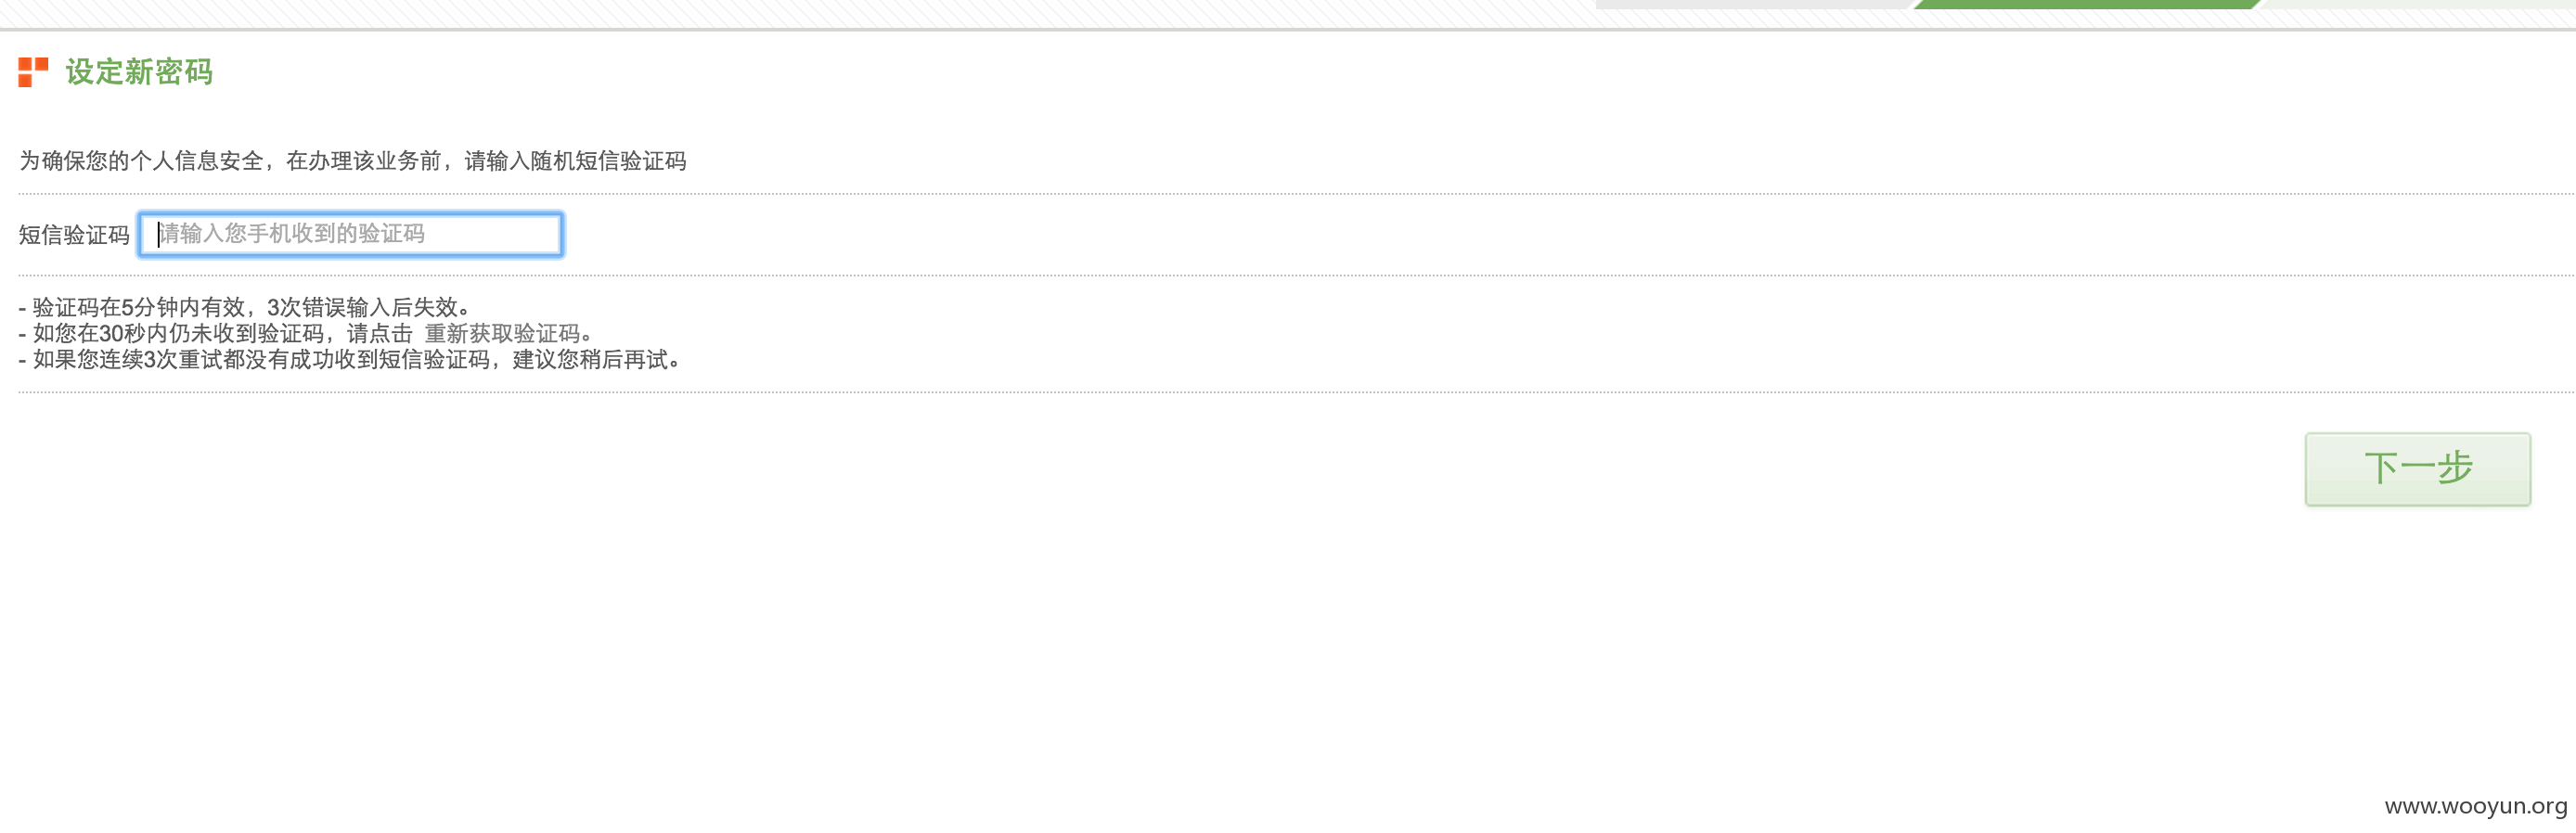Click the note starting 如果您连续3次重试

[350, 359]
